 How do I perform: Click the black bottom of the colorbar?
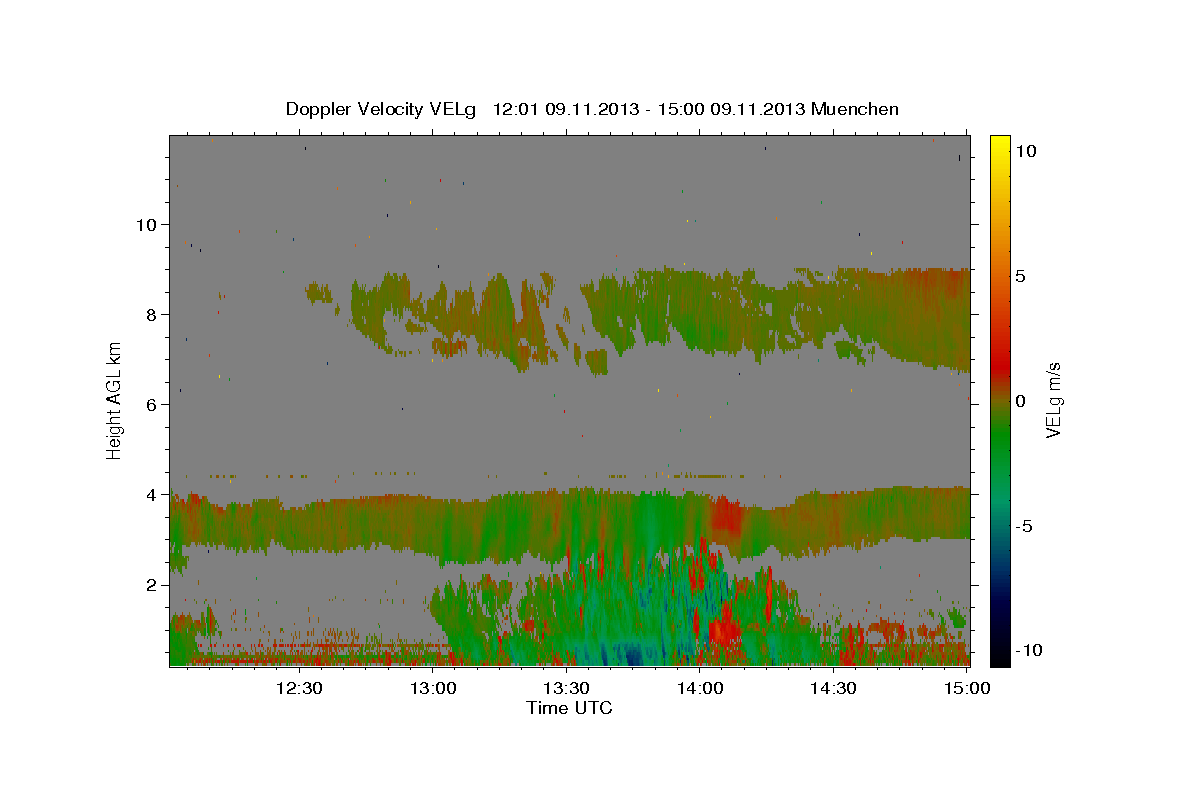coord(1000,658)
